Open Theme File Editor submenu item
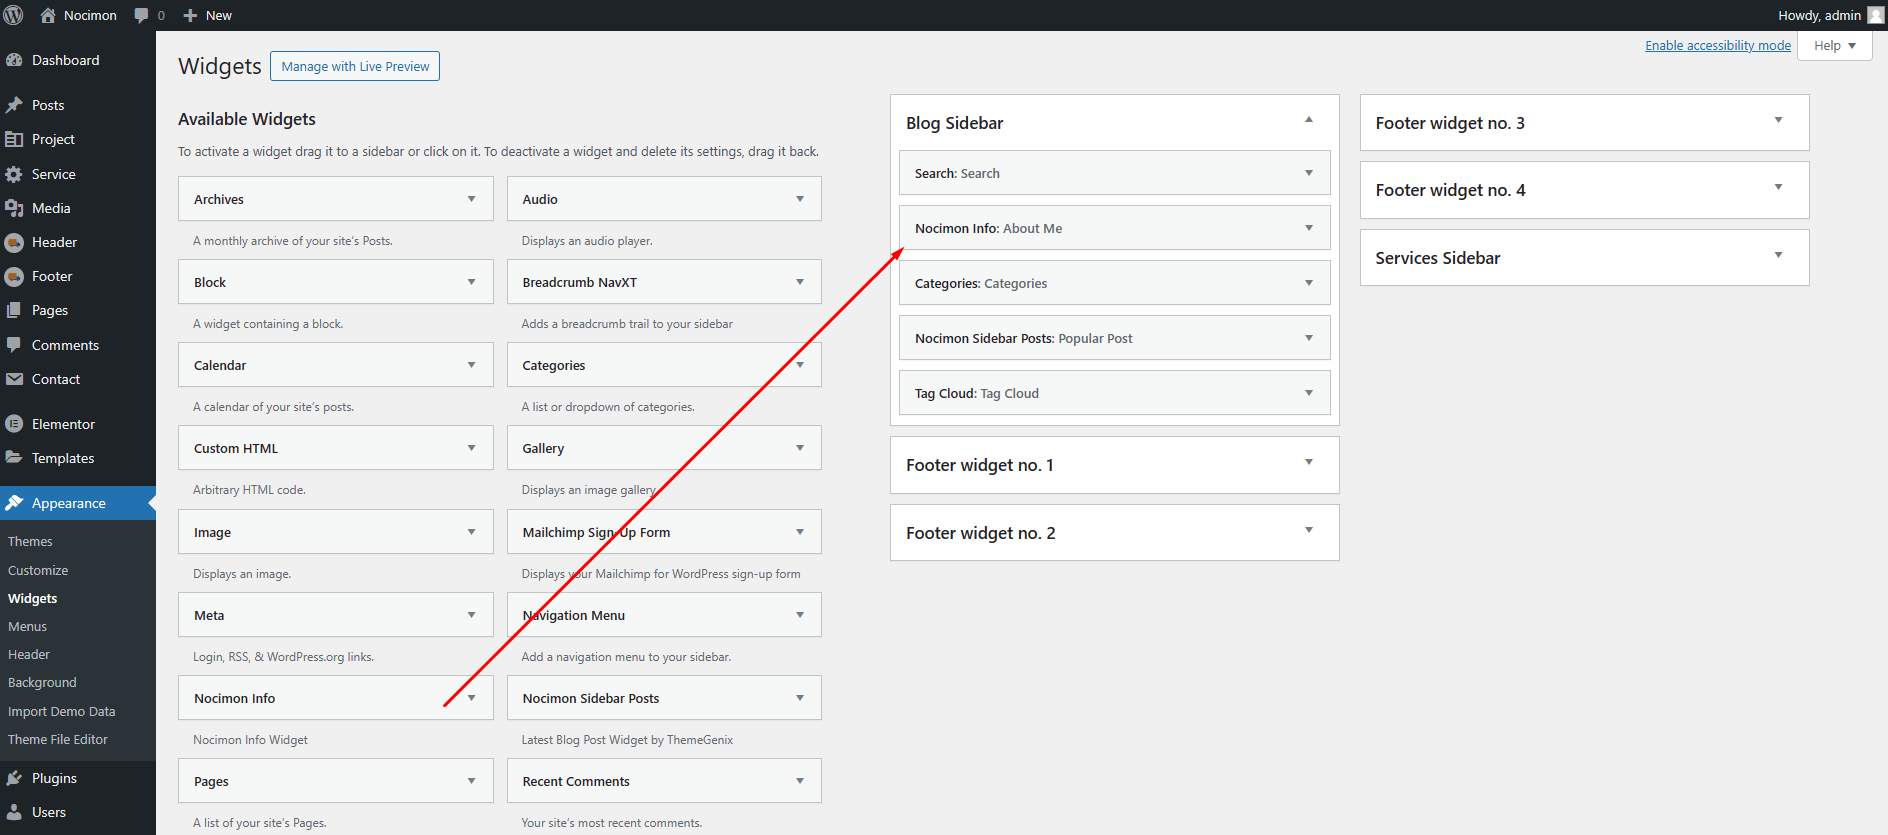The image size is (1888, 835). 58,739
